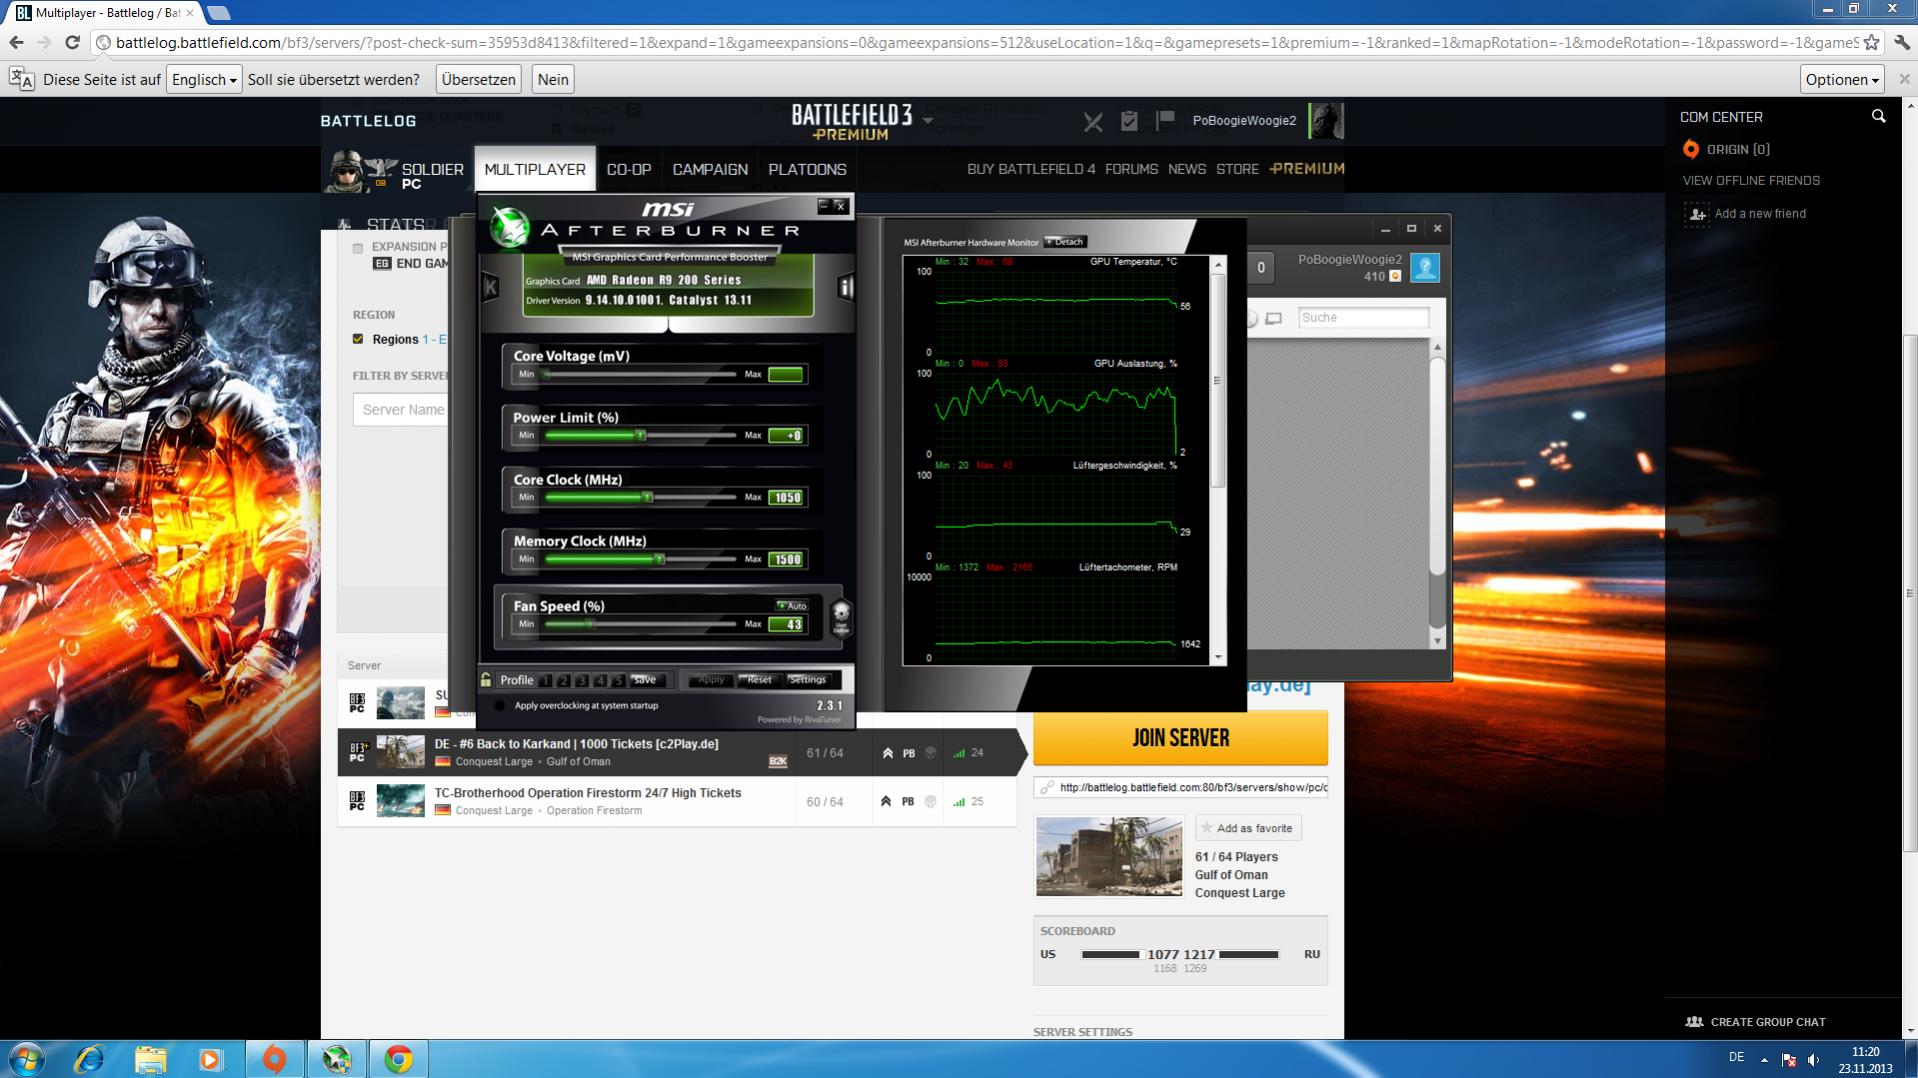
Task: Click the Join Server button
Action: [x=1180, y=738]
